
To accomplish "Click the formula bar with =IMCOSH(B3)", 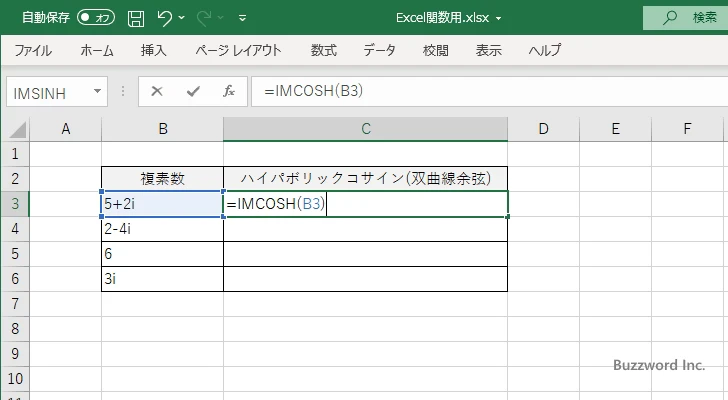I will tap(489, 91).
